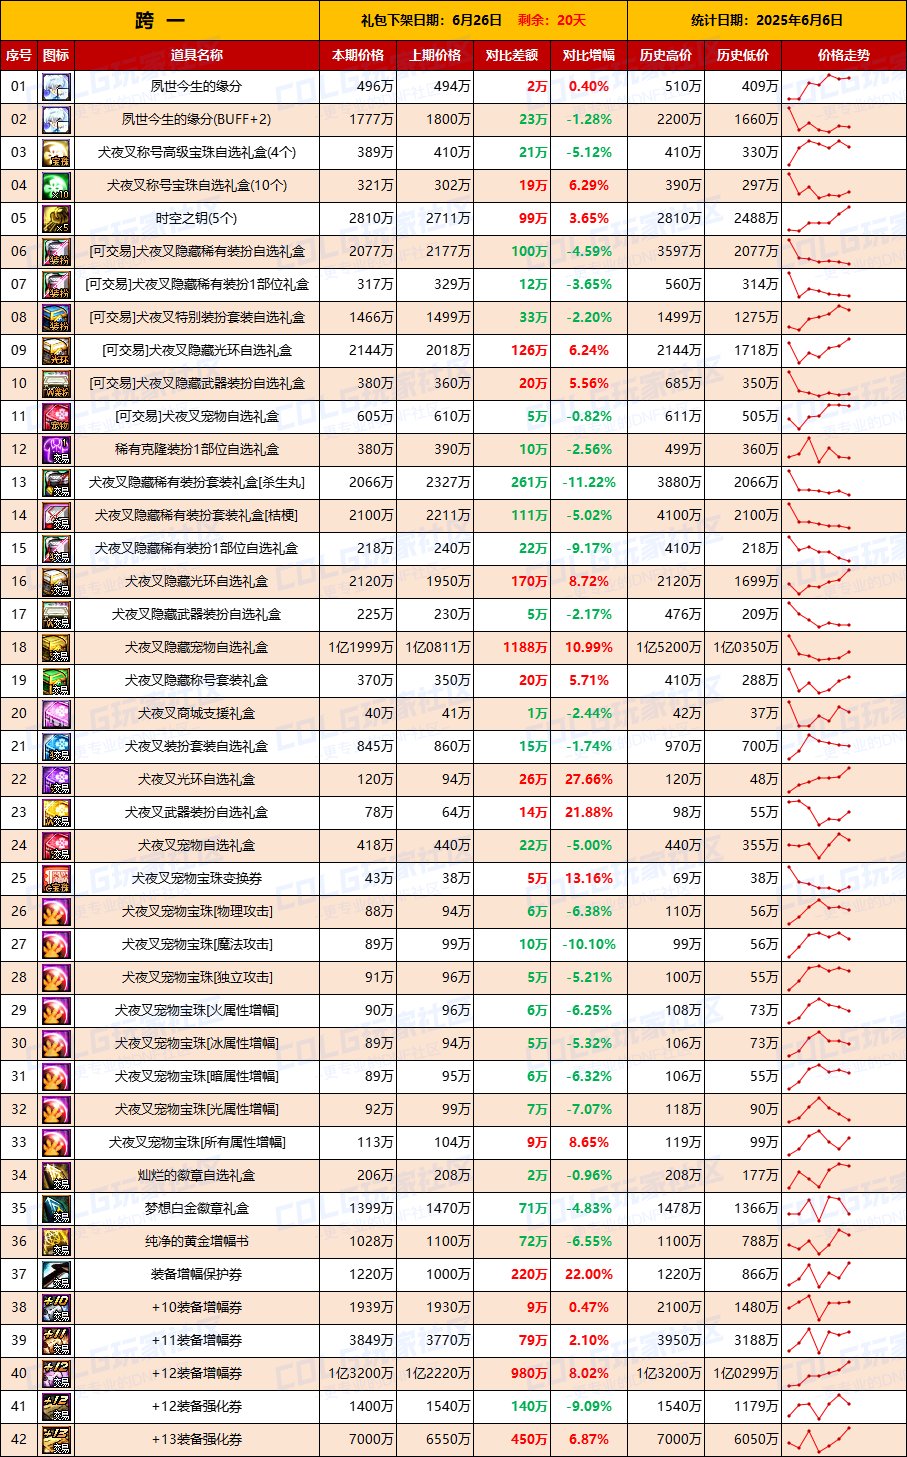
Task: Click the -11.22% change cell
Action: 589,483
